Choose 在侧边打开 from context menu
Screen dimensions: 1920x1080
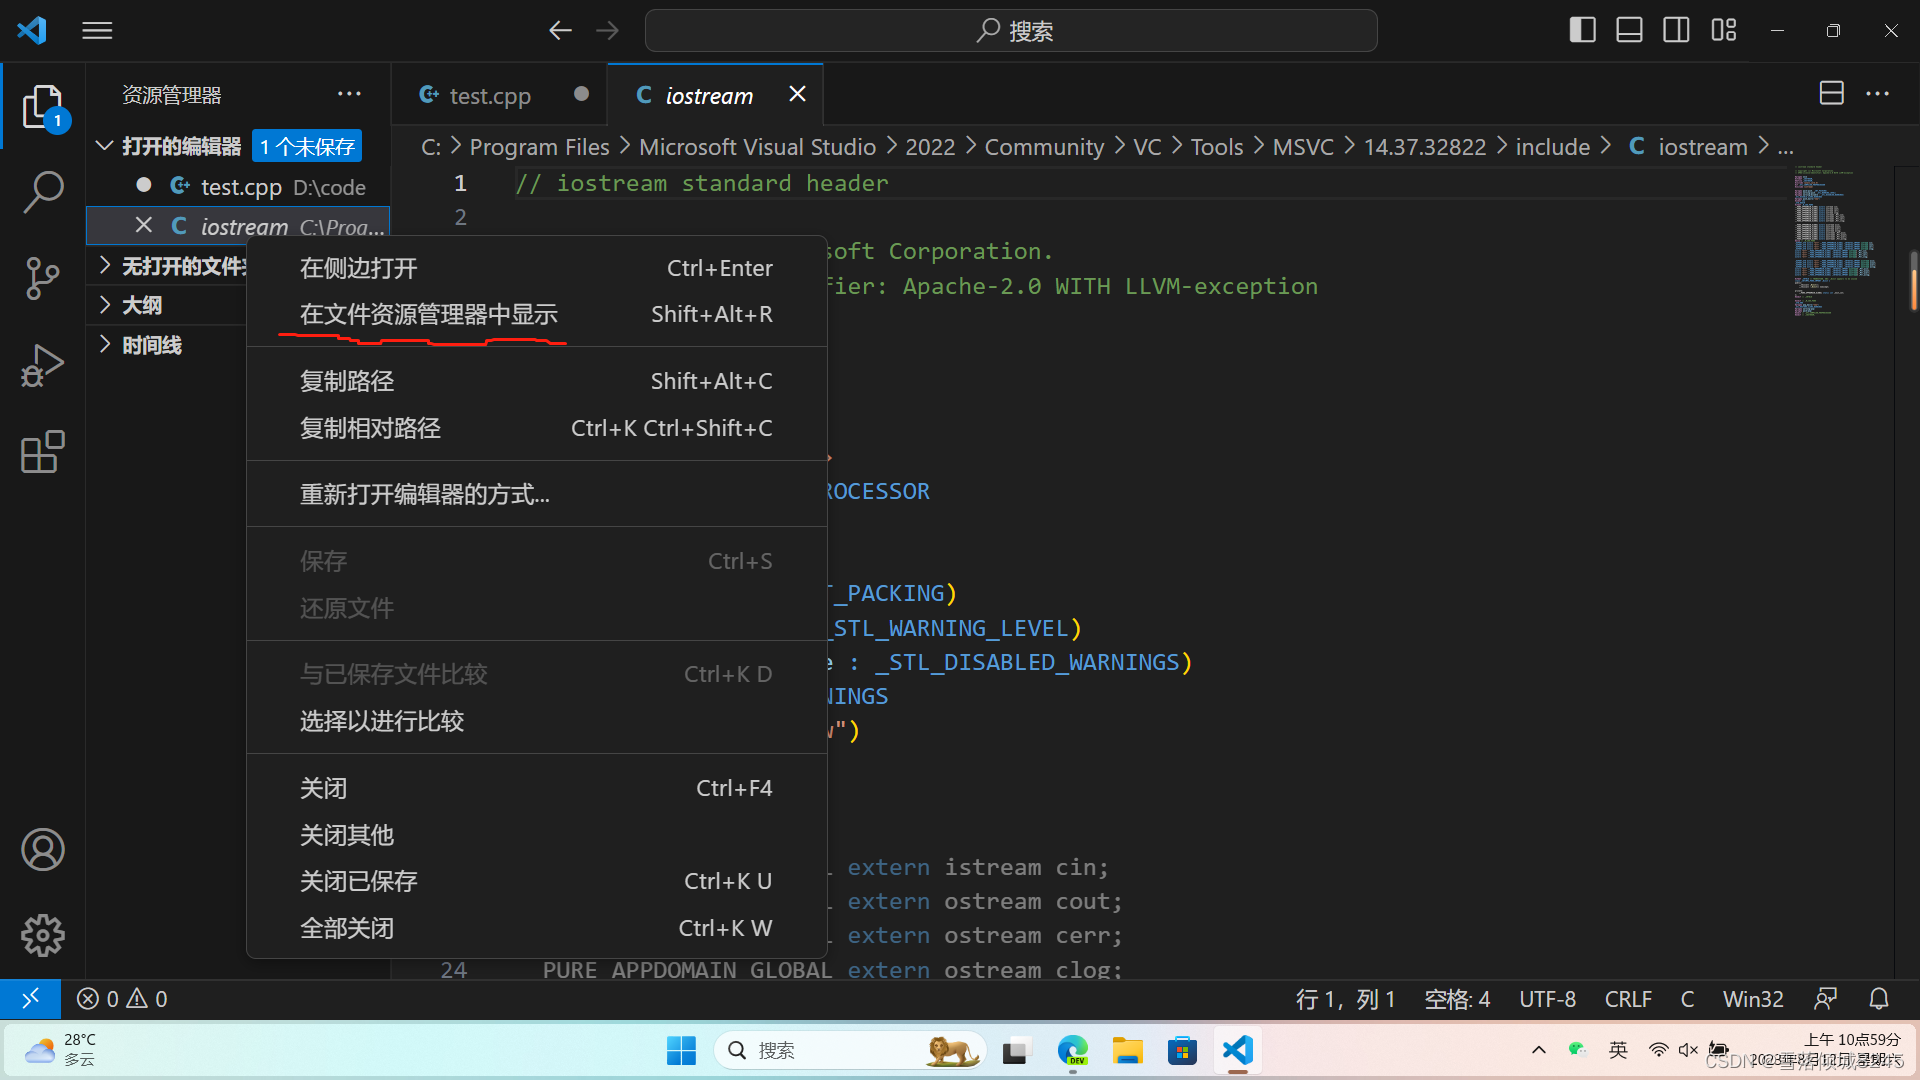point(537,268)
